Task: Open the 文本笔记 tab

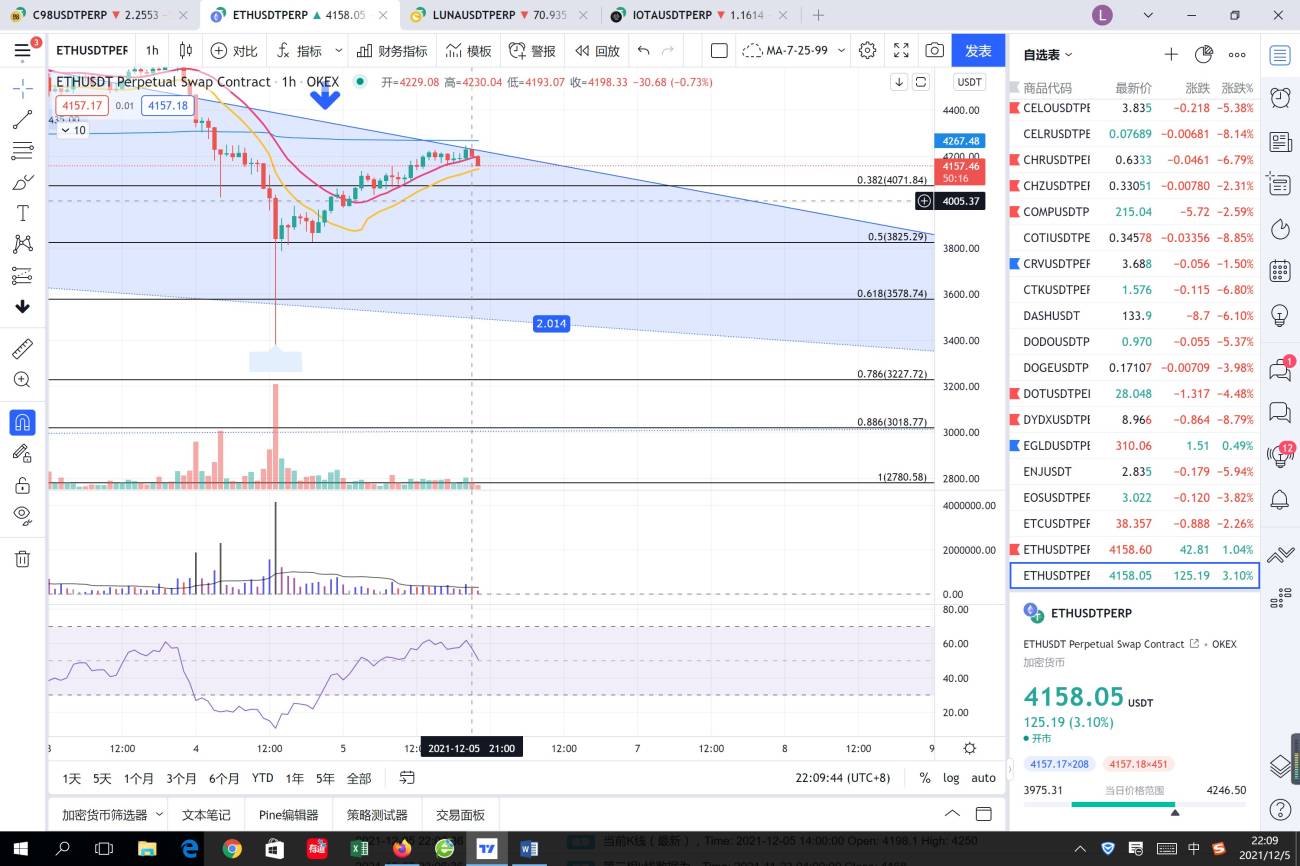Action: (206, 815)
